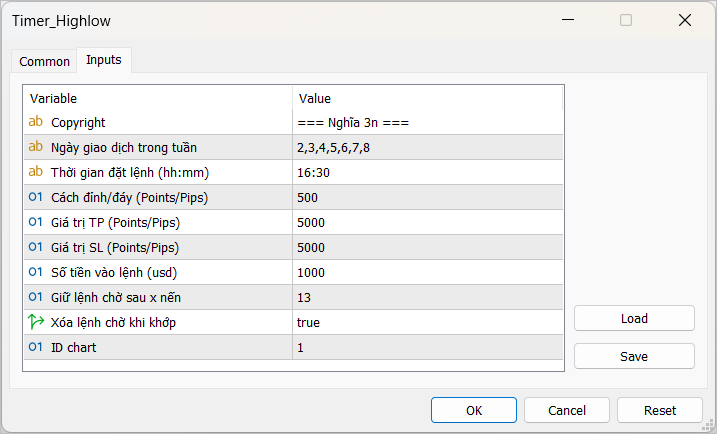Select the Inputs tab
The width and height of the screenshot is (717, 434).
click(104, 60)
